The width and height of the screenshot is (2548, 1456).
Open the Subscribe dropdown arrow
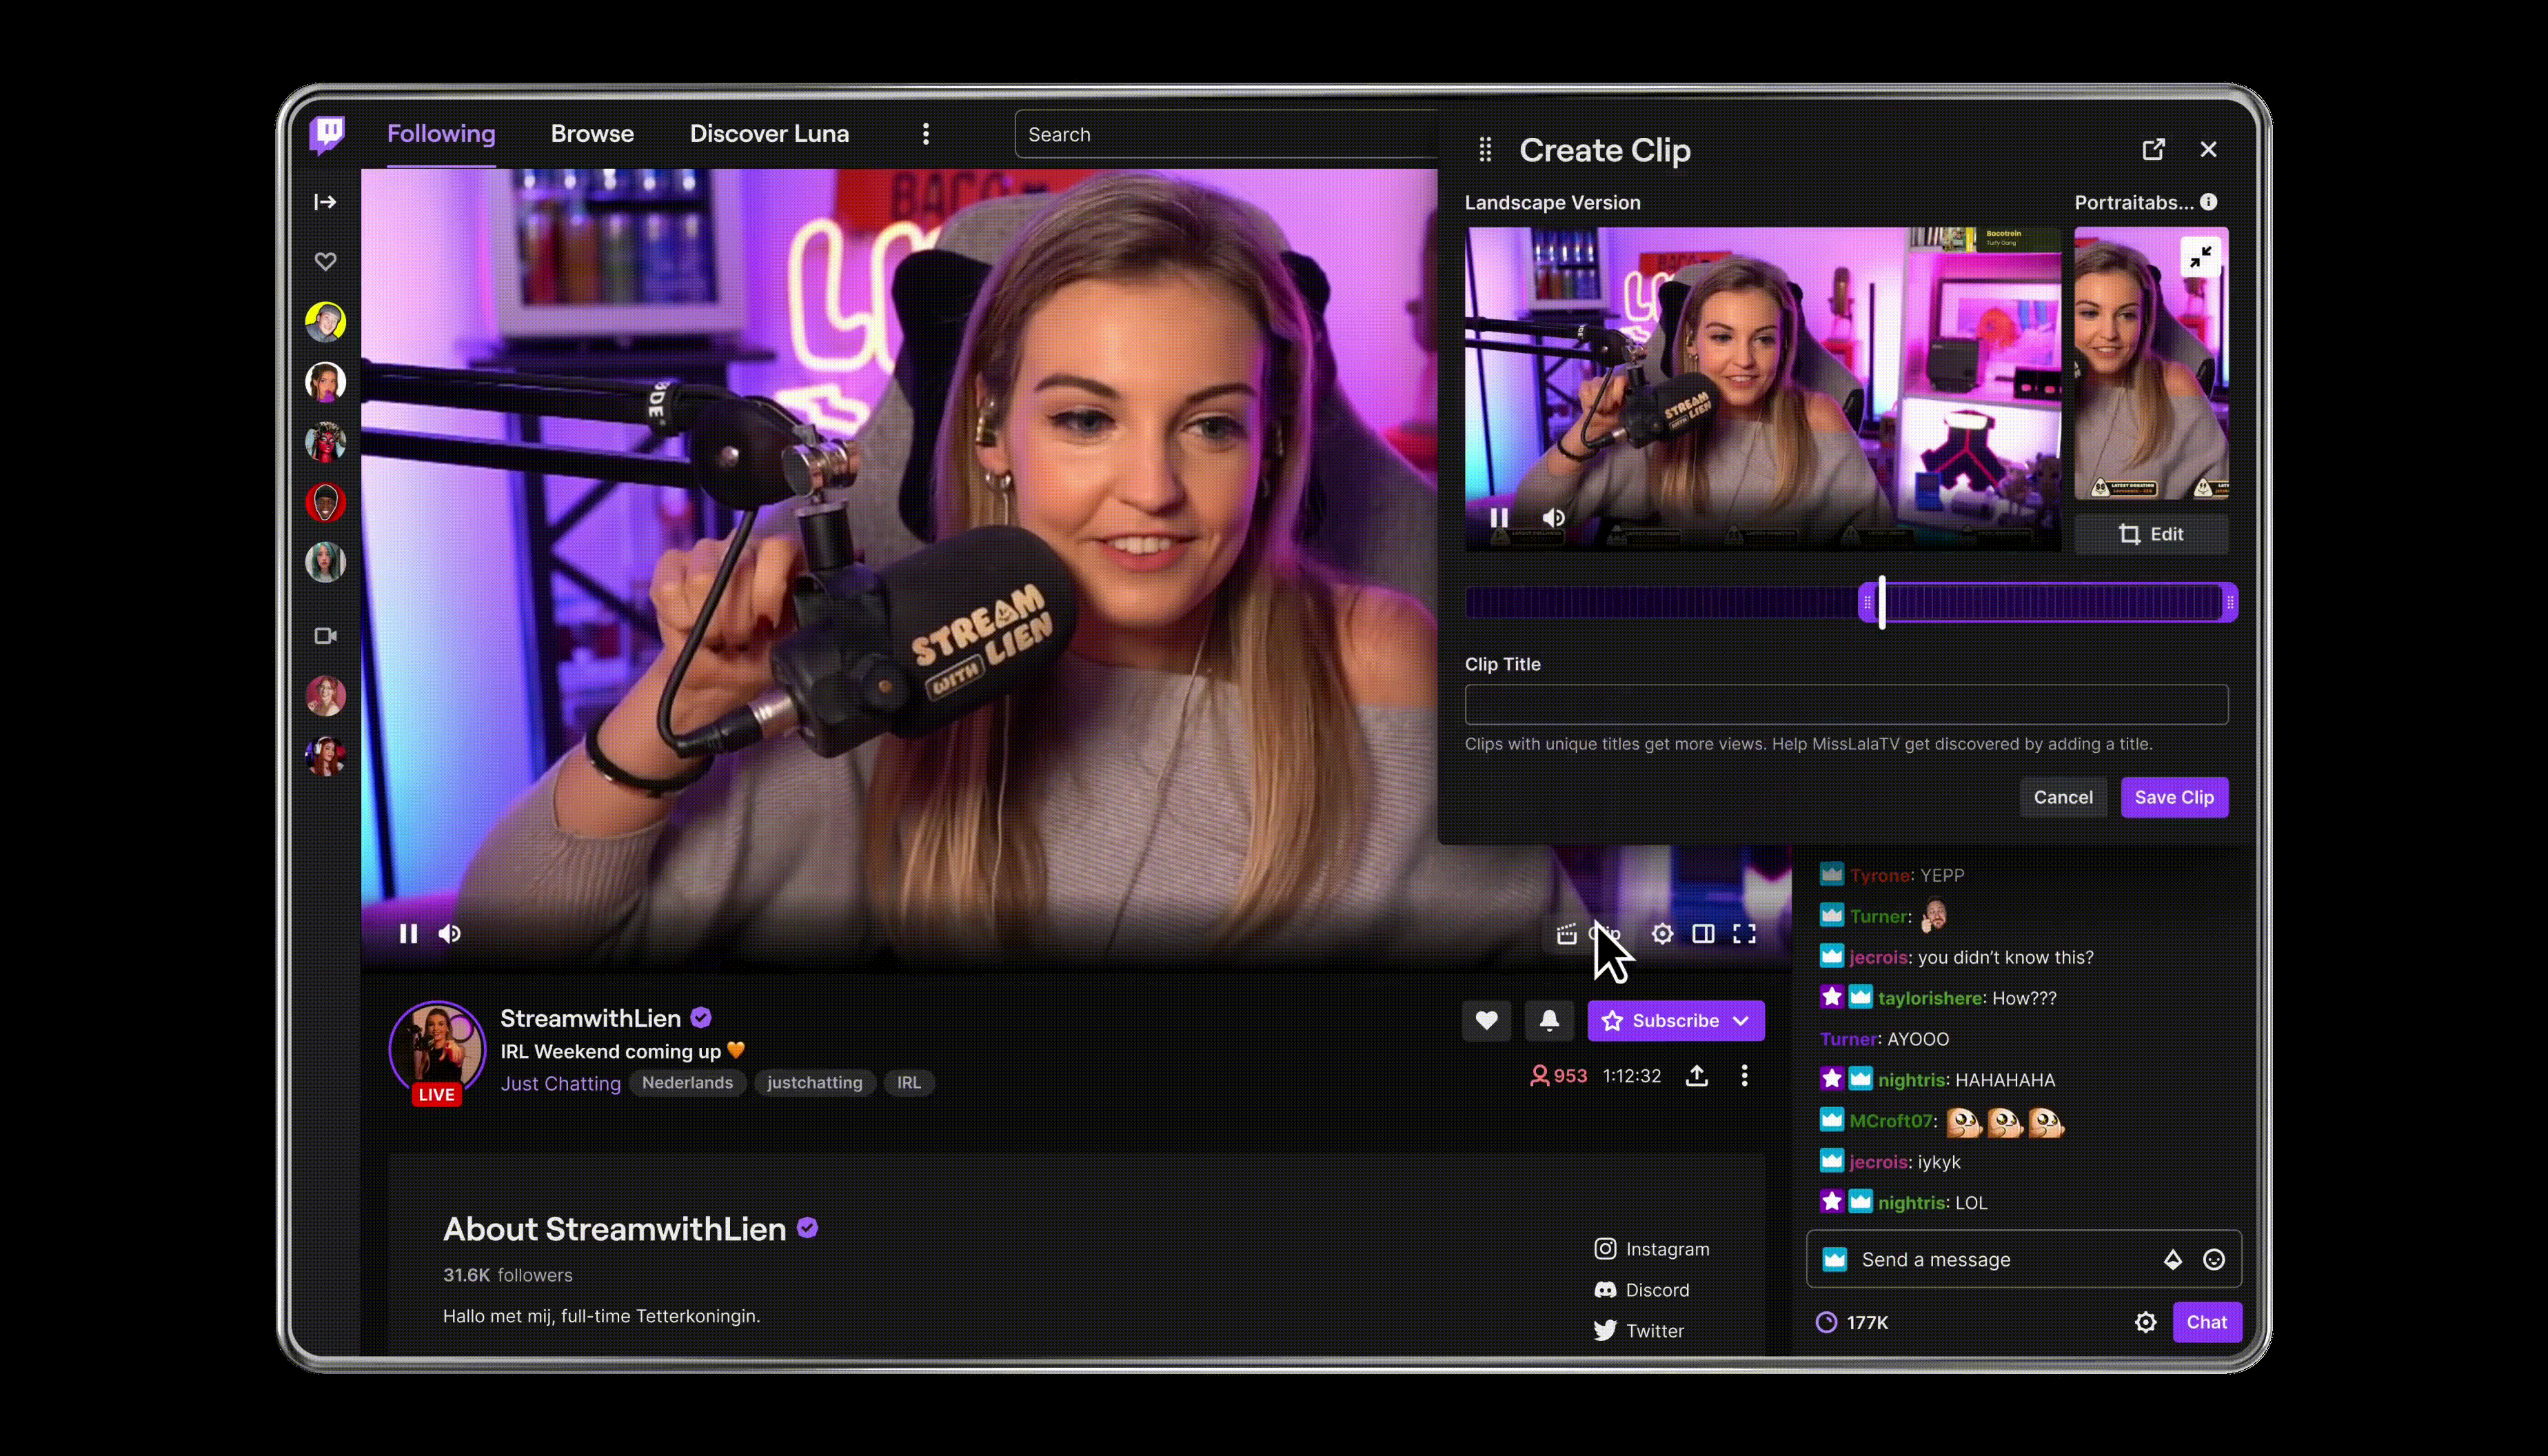click(x=1741, y=1020)
